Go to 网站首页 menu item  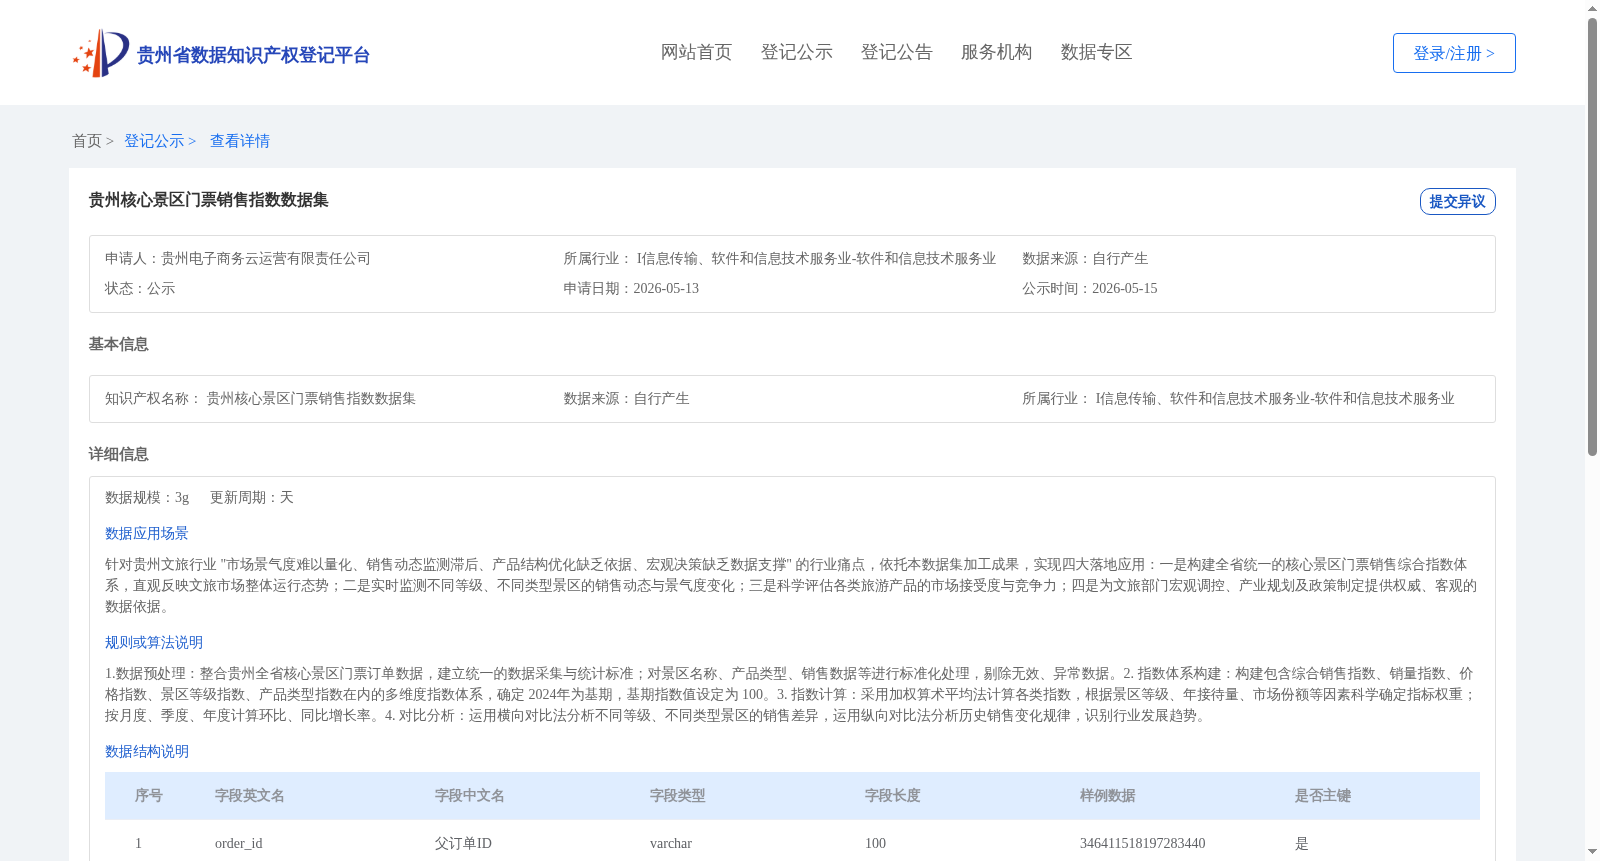[x=696, y=52]
